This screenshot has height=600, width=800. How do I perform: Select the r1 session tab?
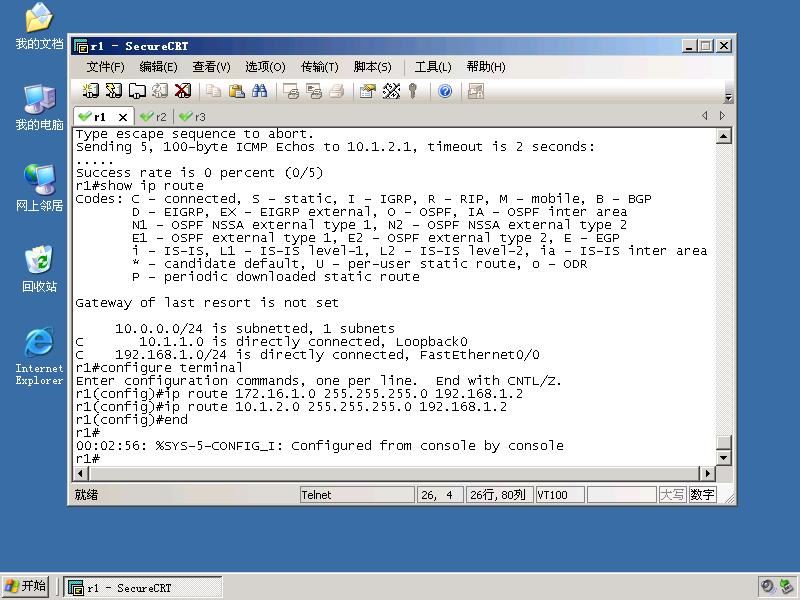(x=98, y=117)
